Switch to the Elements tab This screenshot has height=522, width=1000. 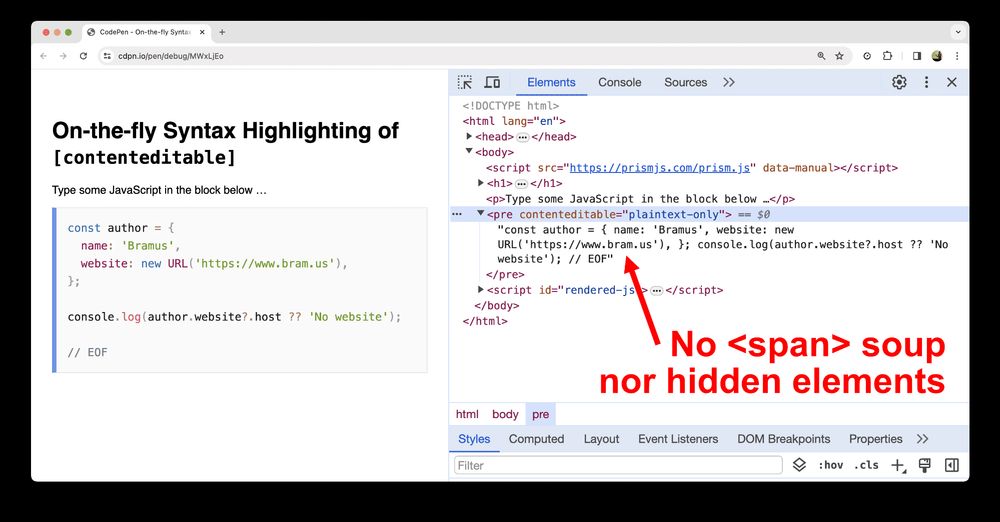tap(551, 82)
